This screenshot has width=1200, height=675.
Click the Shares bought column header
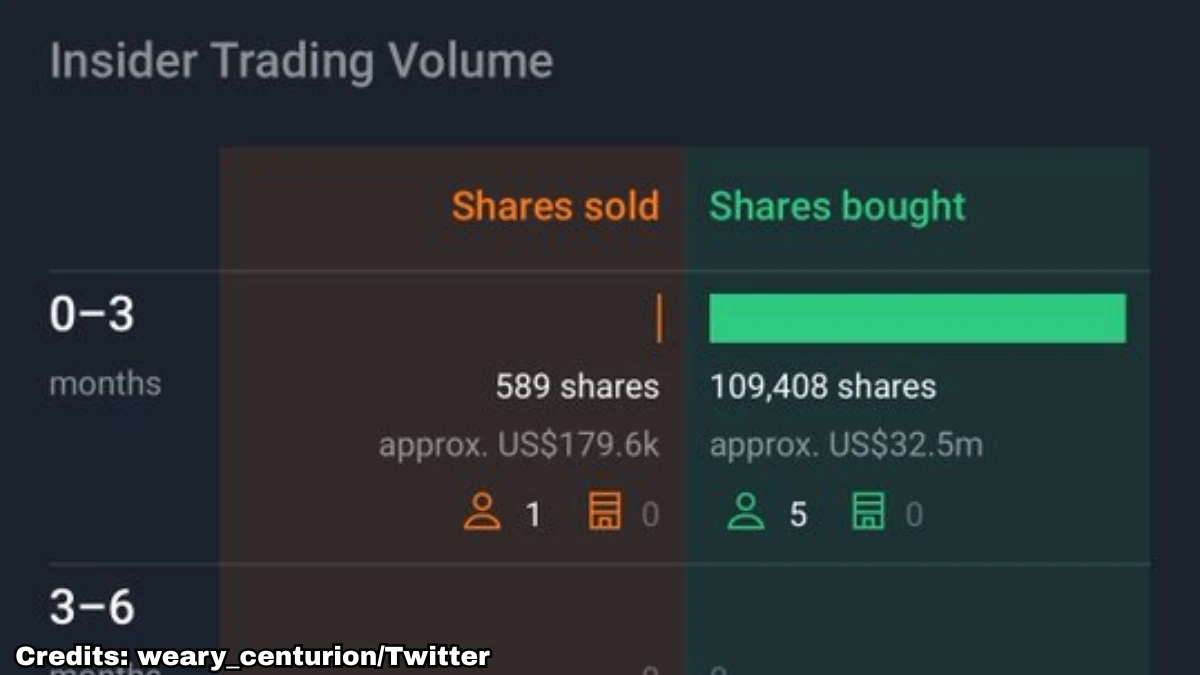tap(838, 207)
